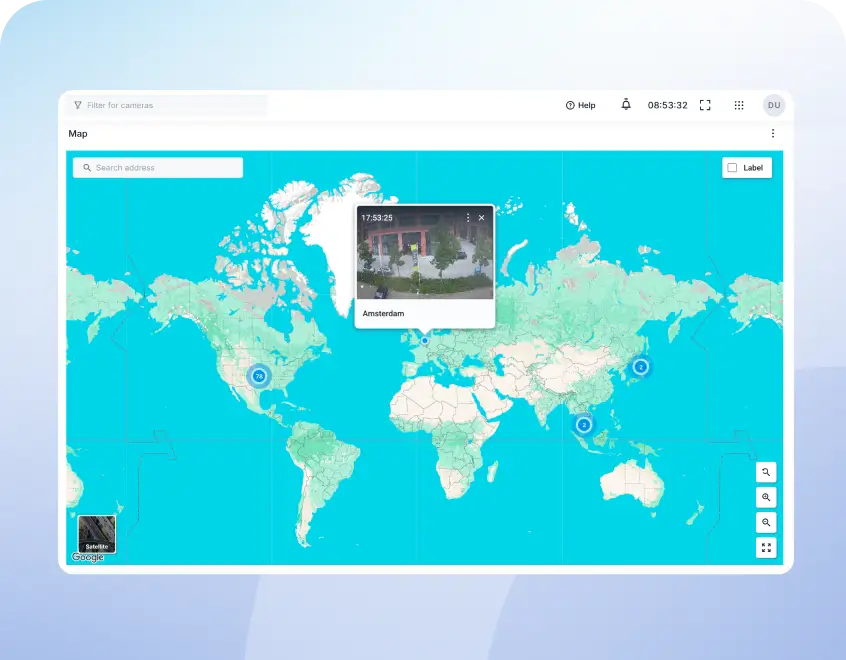The image size is (846, 660).
Task: Click the Search address field
Action: click(158, 168)
